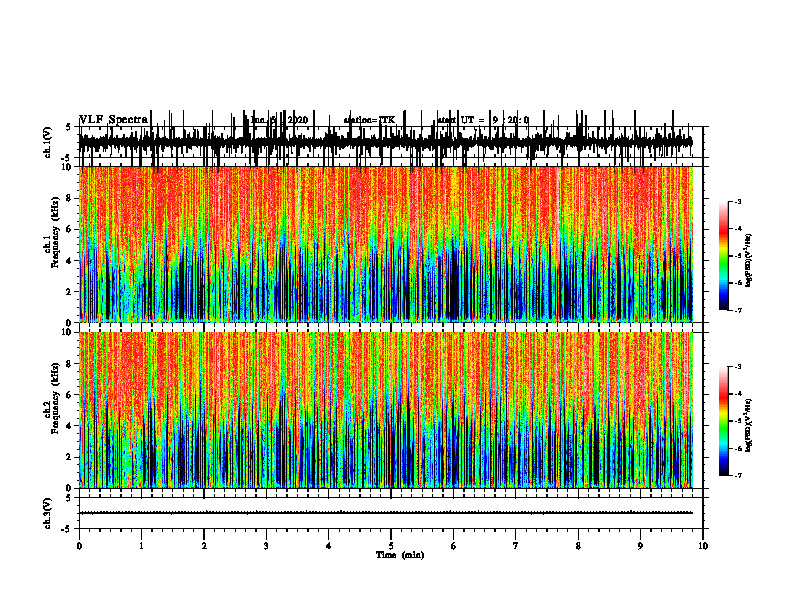Click the time axis tick label 0

pyautogui.click(x=79, y=546)
